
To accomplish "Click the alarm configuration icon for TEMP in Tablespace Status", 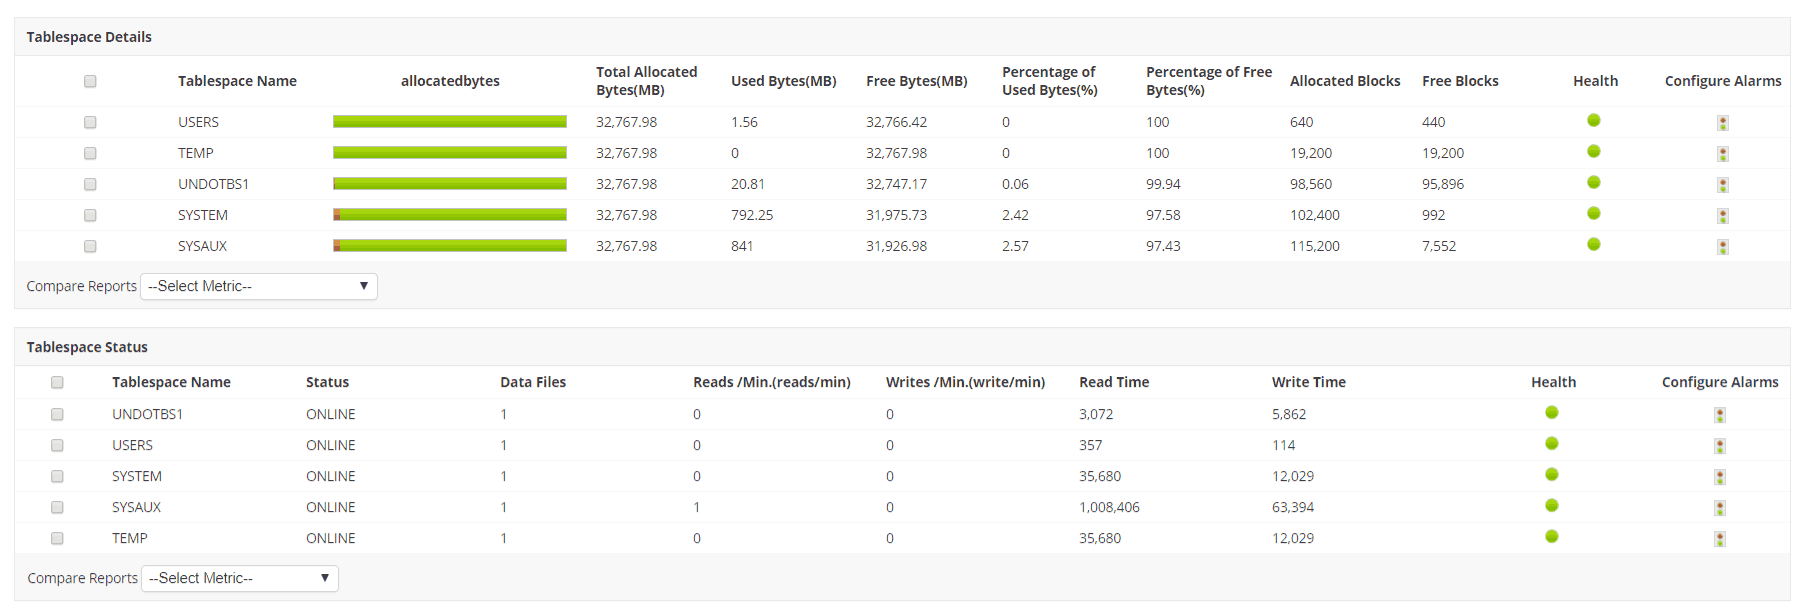I will pyautogui.click(x=1720, y=539).
